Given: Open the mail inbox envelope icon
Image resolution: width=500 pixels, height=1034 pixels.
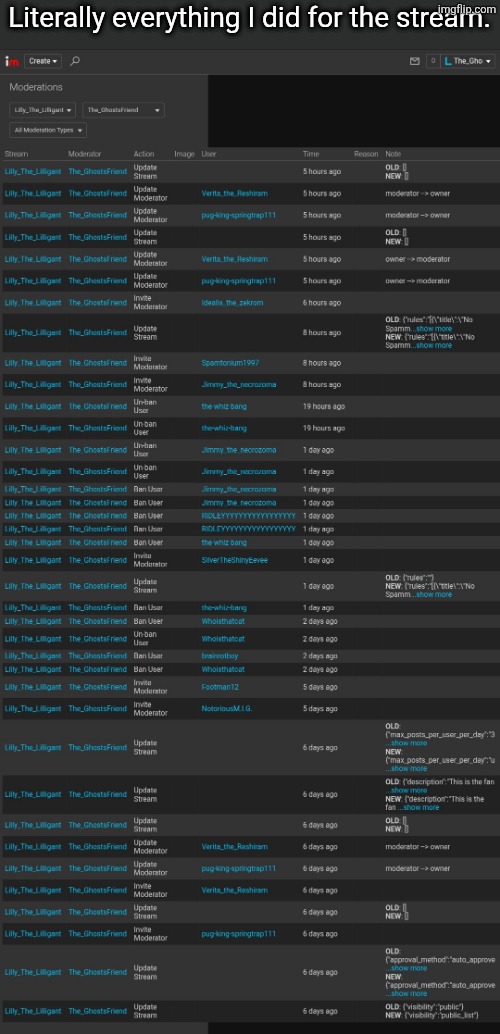Looking at the screenshot, I should coord(414,61).
